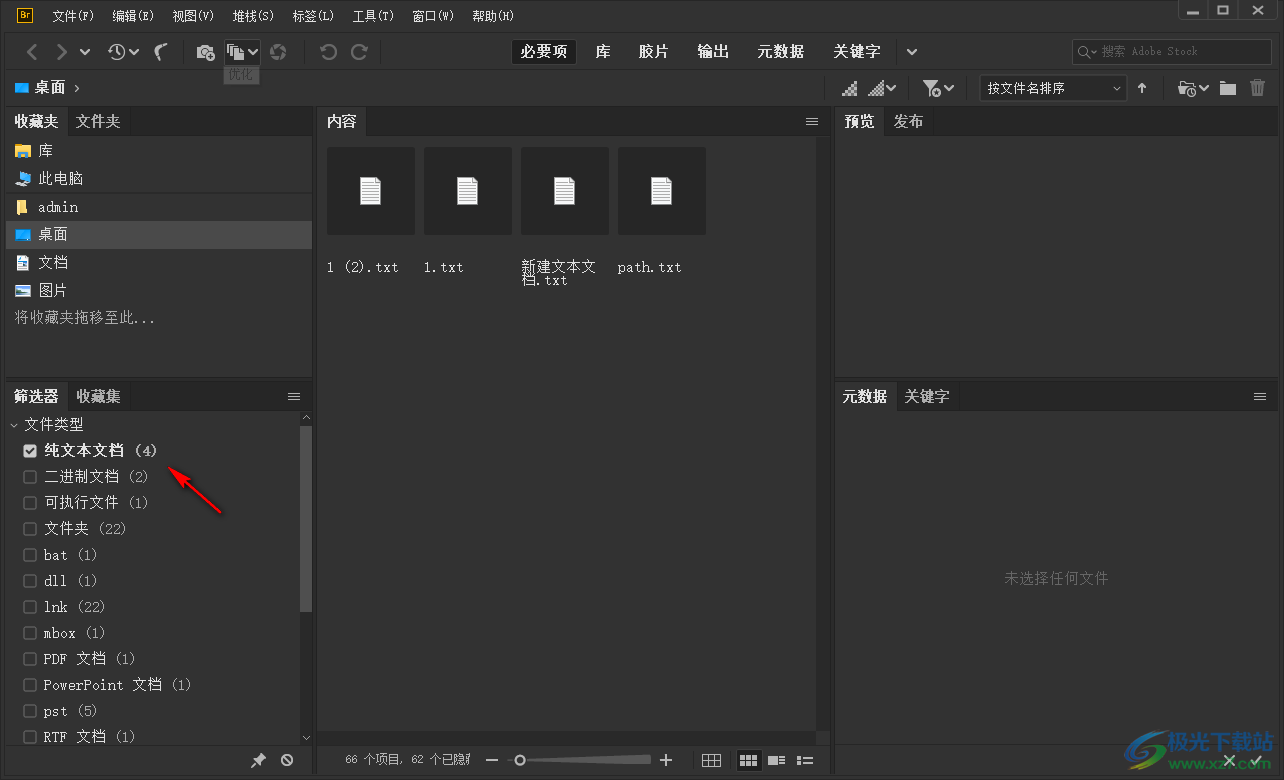1284x780 pixels.
Task: Switch to the 文件夹 panel tab
Action: click(x=98, y=121)
